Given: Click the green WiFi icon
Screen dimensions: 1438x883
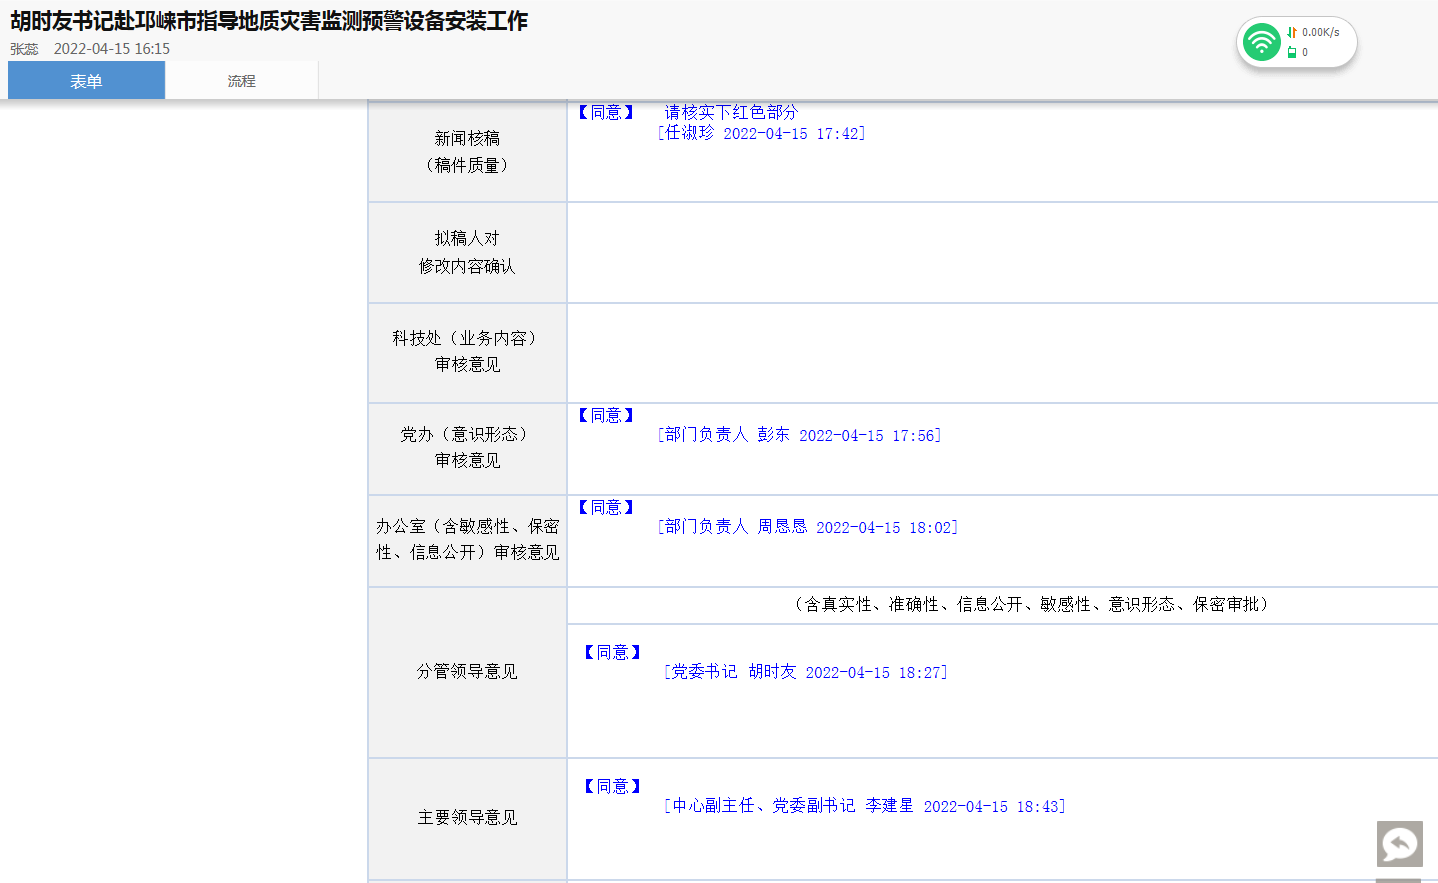Looking at the screenshot, I should click(1261, 42).
